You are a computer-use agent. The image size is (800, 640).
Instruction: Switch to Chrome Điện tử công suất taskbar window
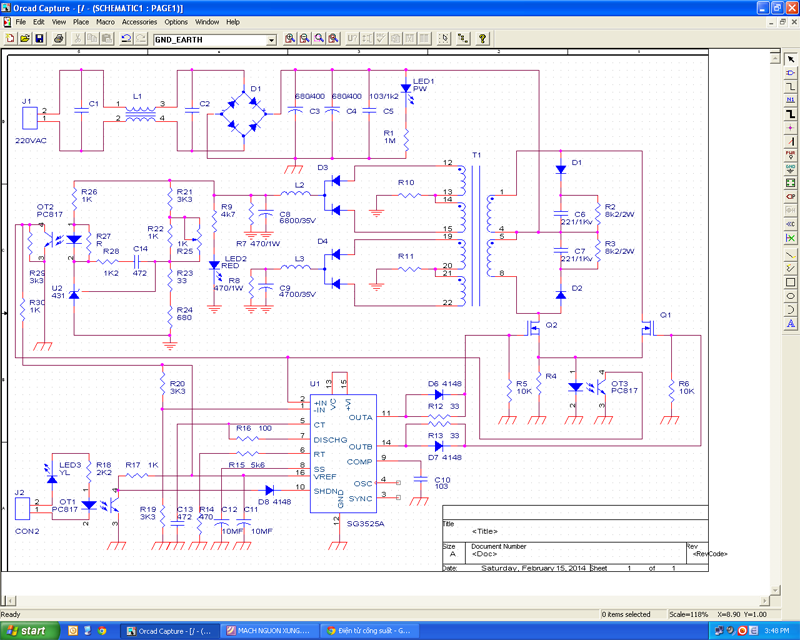(370, 631)
